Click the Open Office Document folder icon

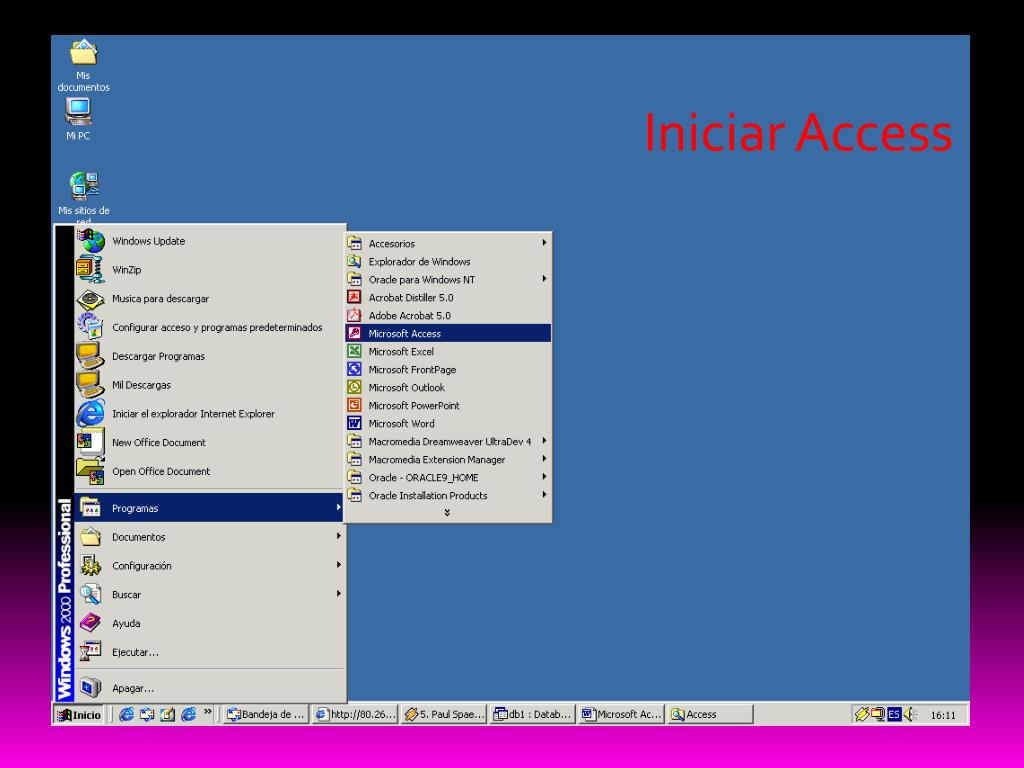(x=90, y=471)
